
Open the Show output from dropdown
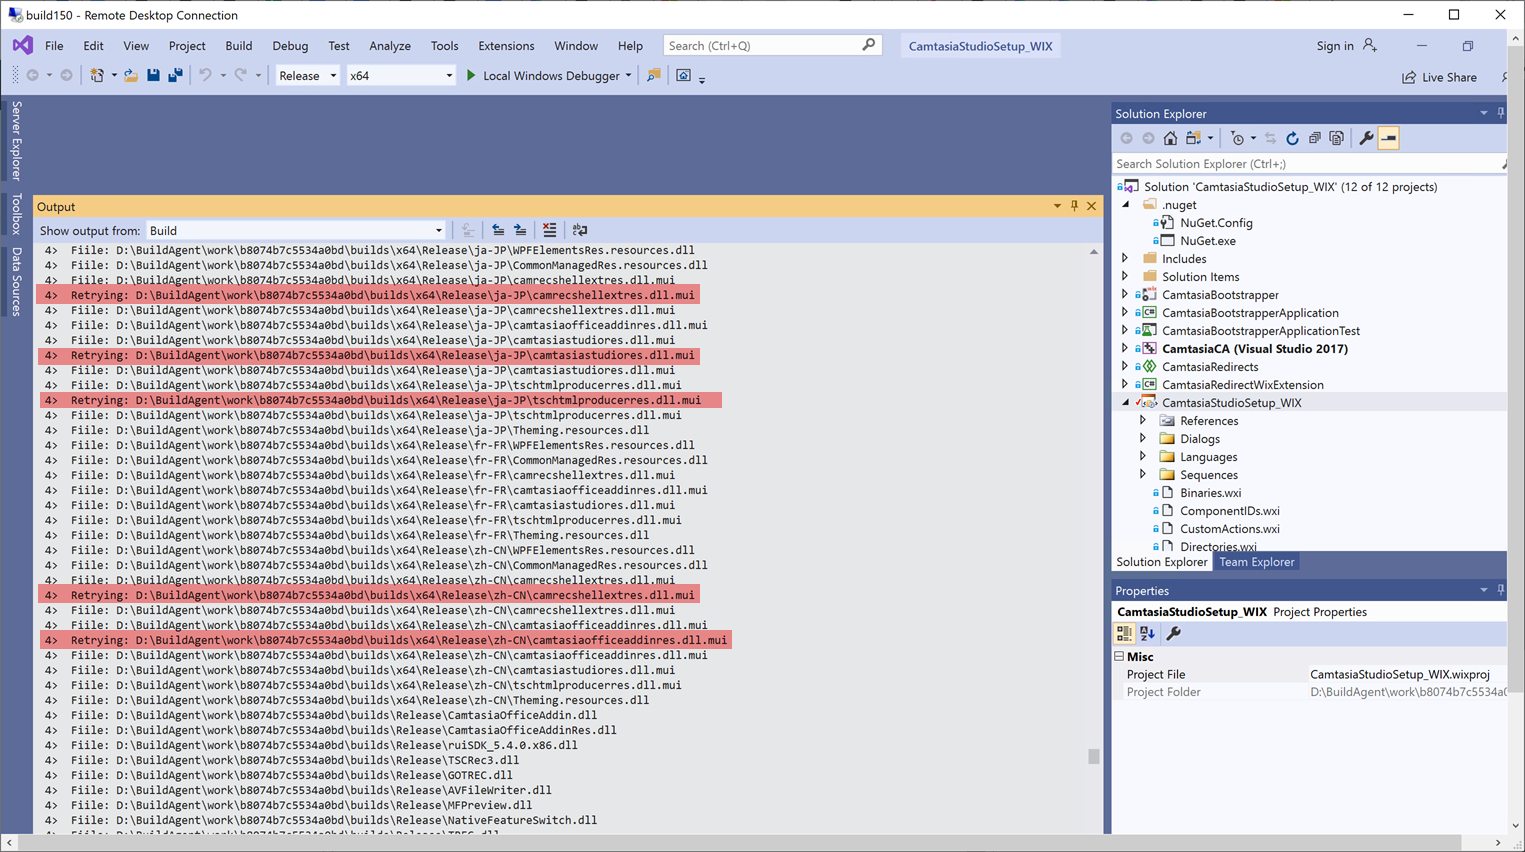pyautogui.click(x=296, y=231)
